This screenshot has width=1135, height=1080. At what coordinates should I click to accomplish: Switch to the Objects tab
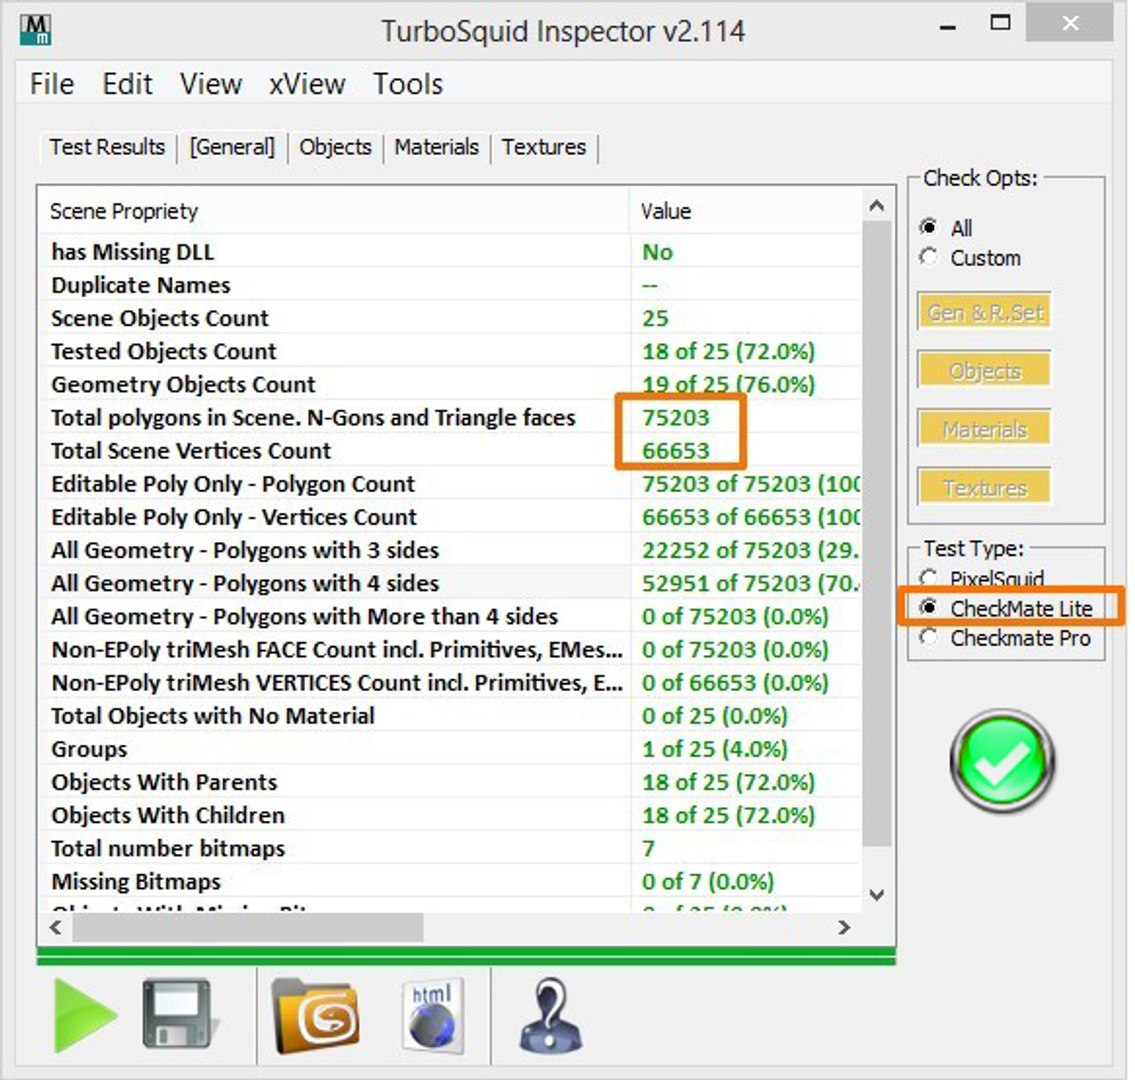(x=335, y=147)
